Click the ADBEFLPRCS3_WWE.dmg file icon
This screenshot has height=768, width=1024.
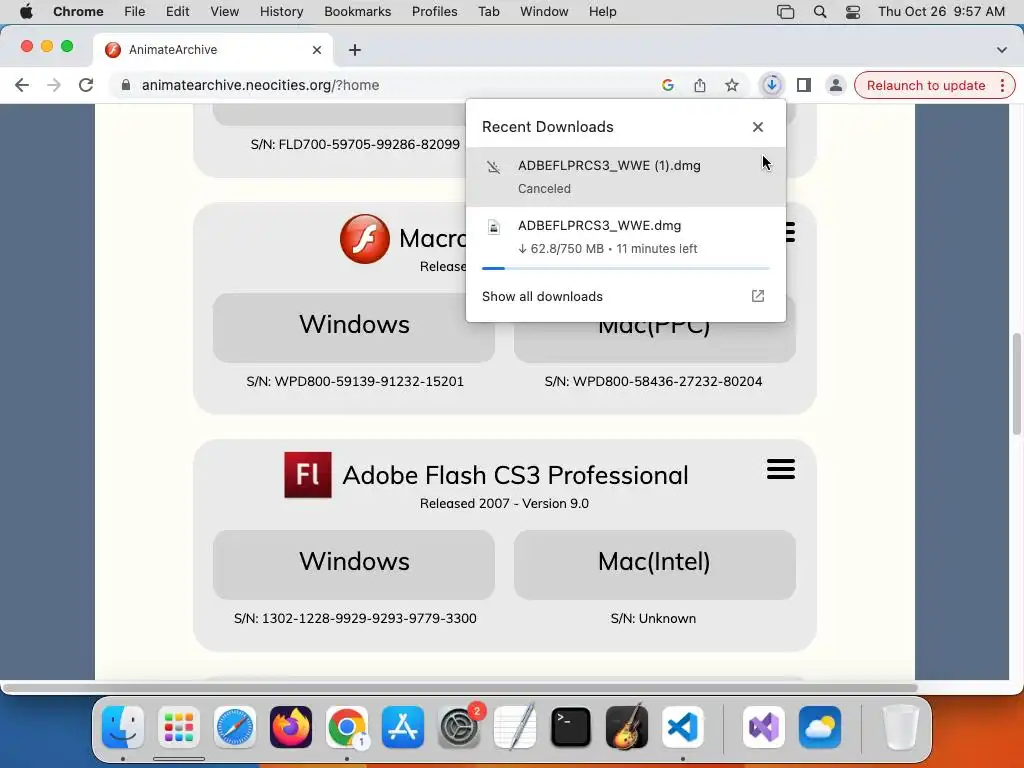[x=494, y=227]
